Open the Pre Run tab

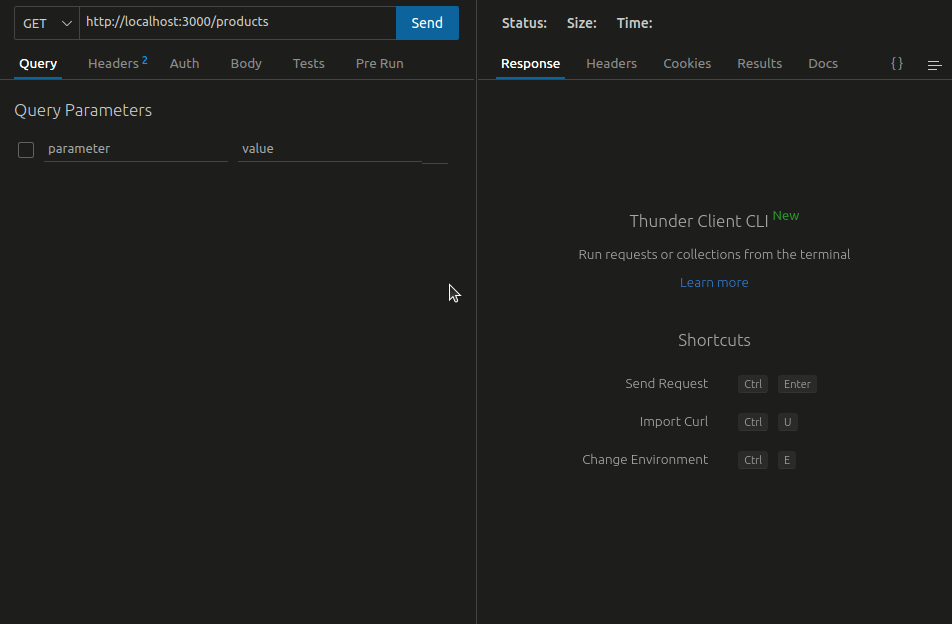coord(379,64)
